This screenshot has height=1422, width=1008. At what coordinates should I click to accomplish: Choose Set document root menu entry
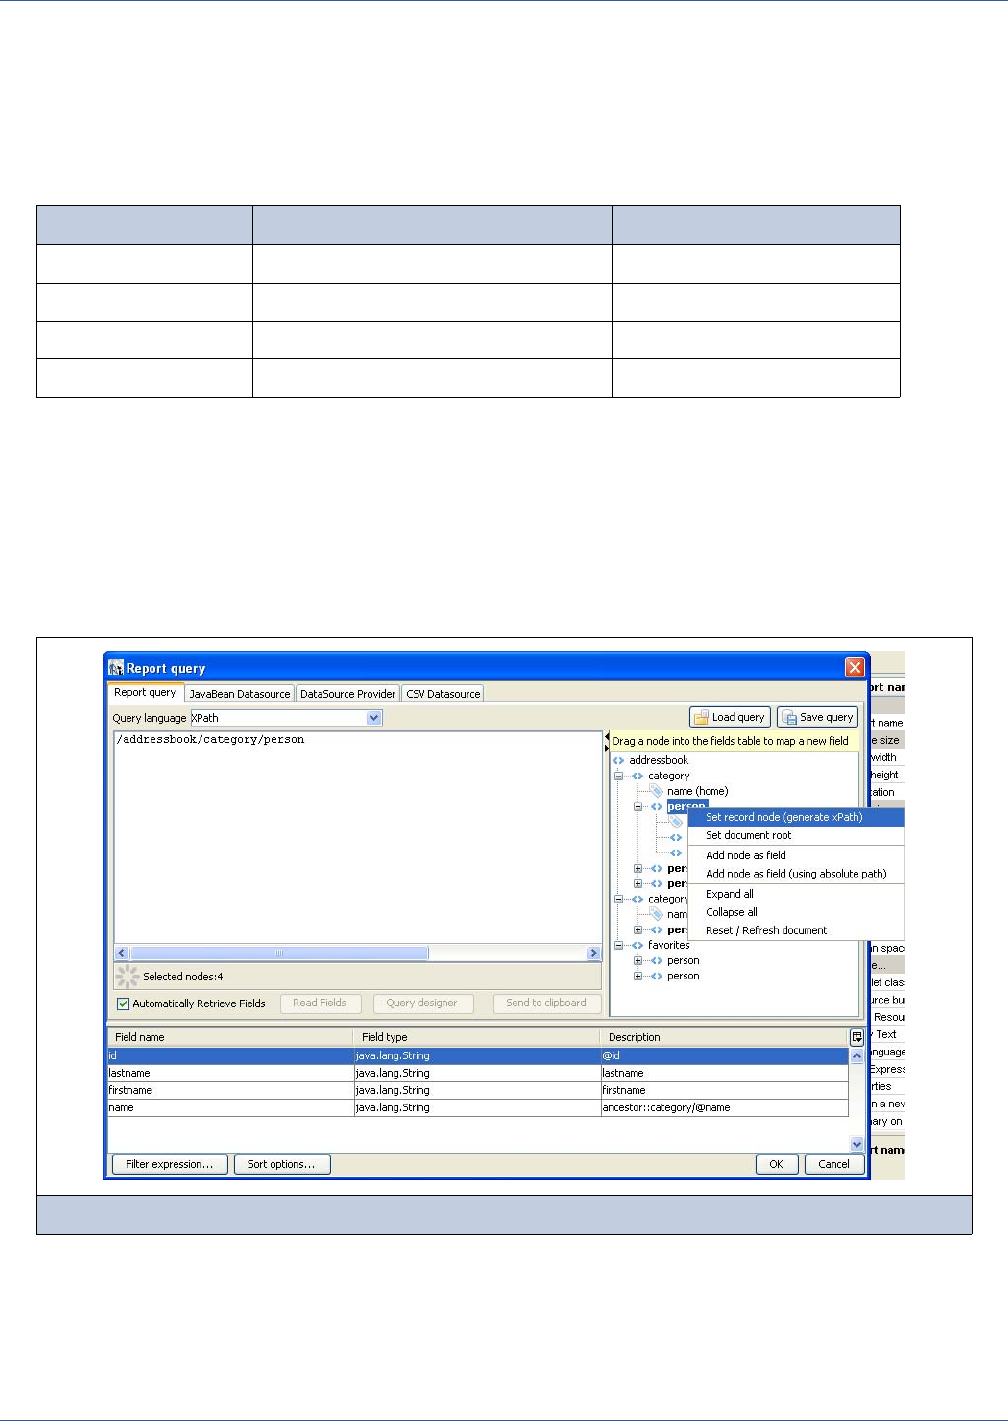(x=795, y=835)
